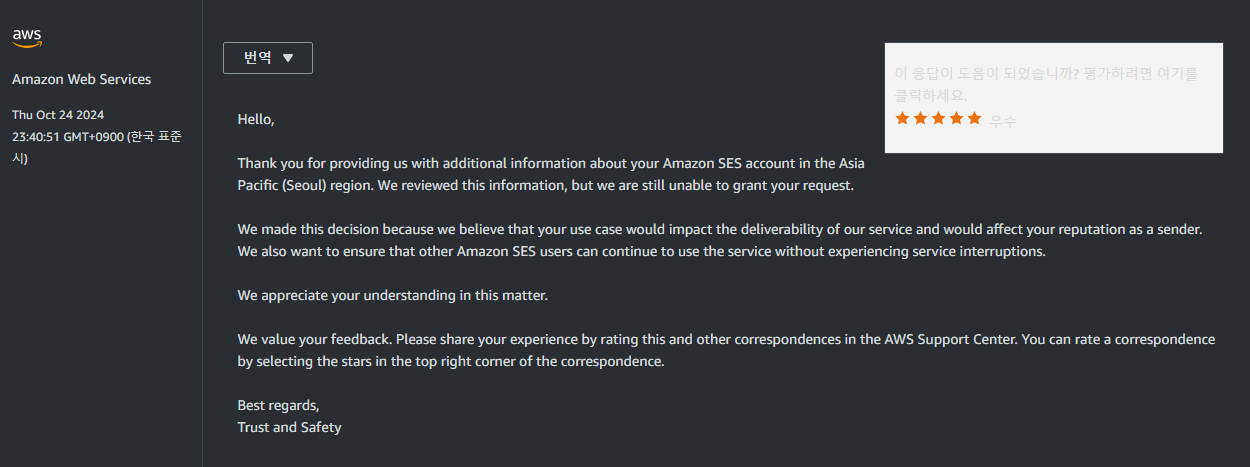This screenshot has width=1250, height=467.
Task: Rate the response one star
Action: [902, 118]
